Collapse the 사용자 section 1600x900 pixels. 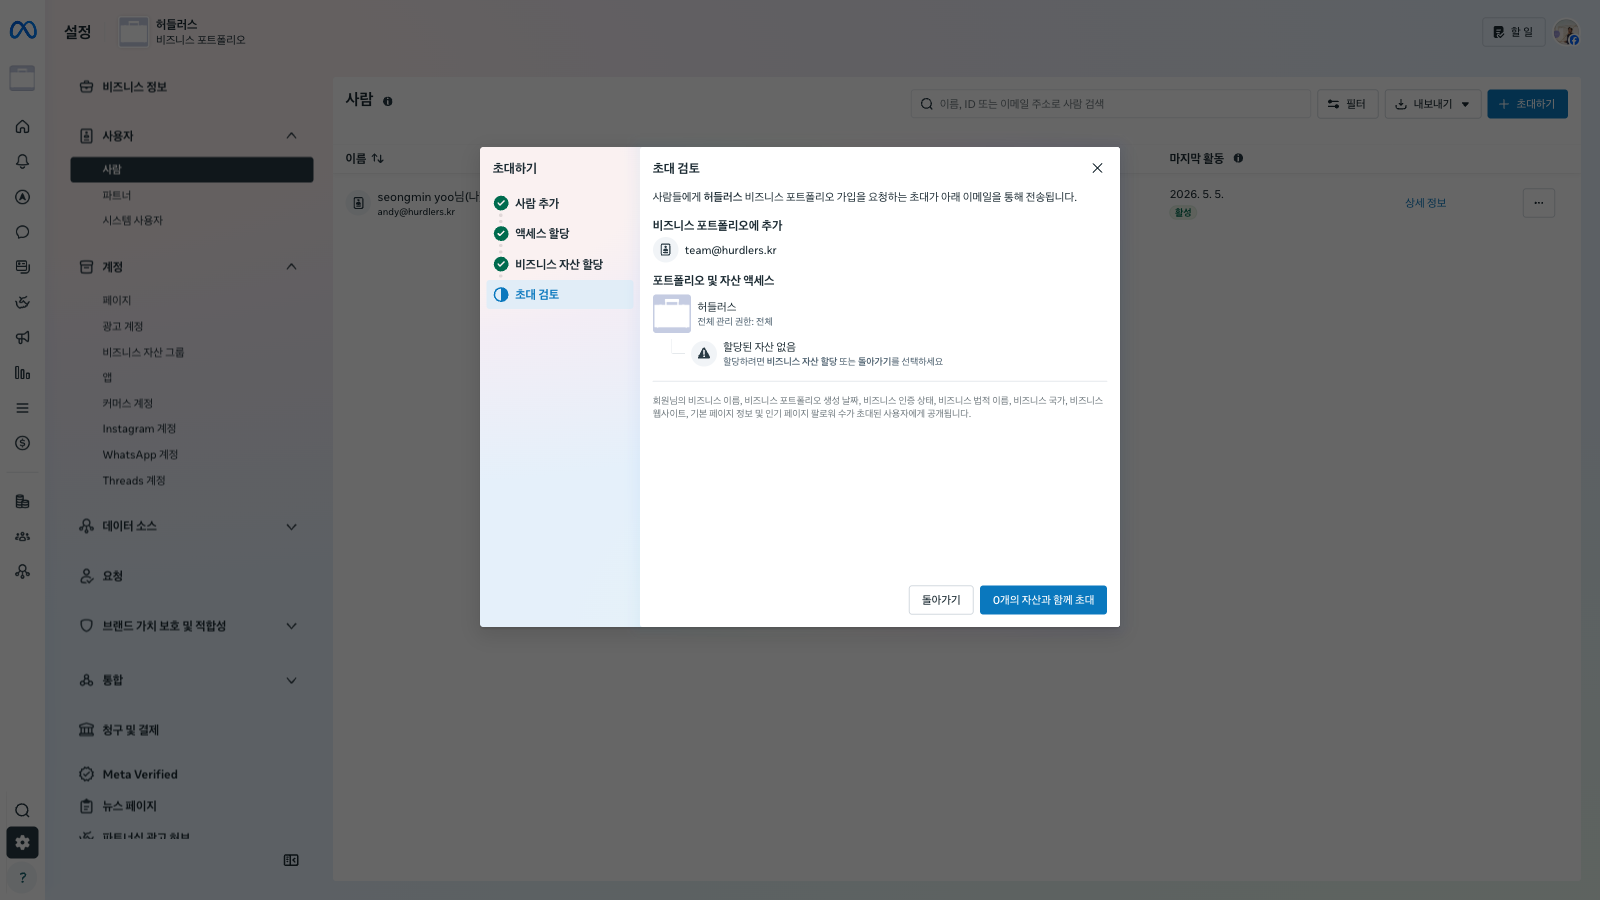click(x=291, y=135)
